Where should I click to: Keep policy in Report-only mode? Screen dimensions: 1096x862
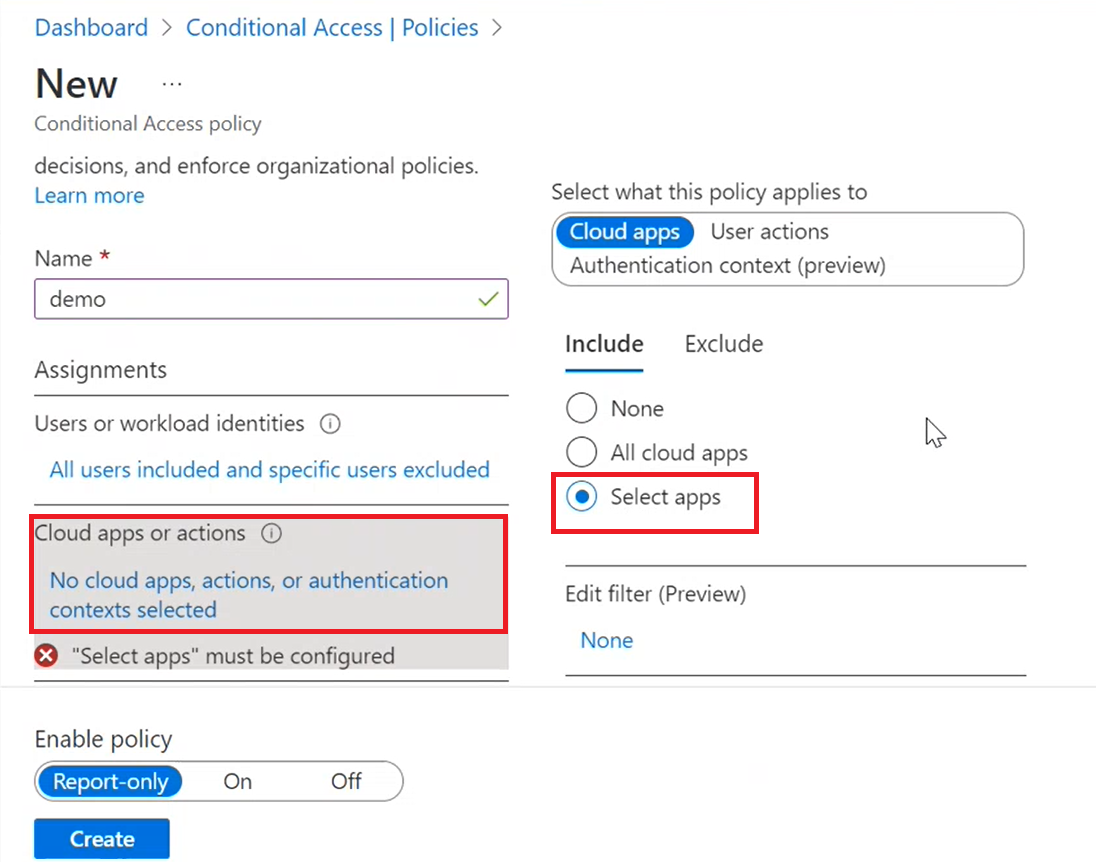[110, 781]
